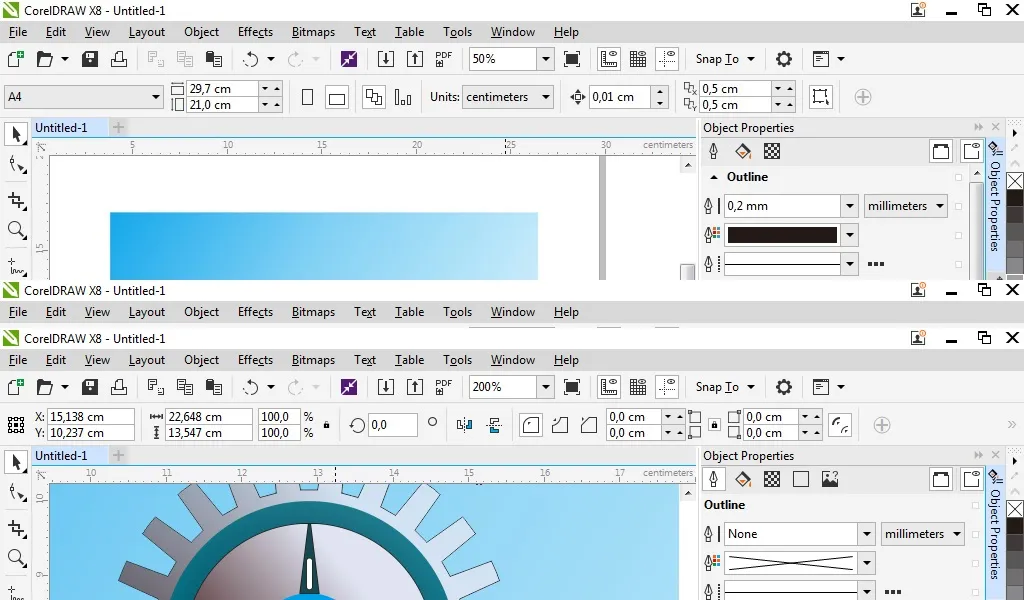The width and height of the screenshot is (1024, 600).
Task: Toggle Edit corners together lock in bottom window
Action: point(714,425)
